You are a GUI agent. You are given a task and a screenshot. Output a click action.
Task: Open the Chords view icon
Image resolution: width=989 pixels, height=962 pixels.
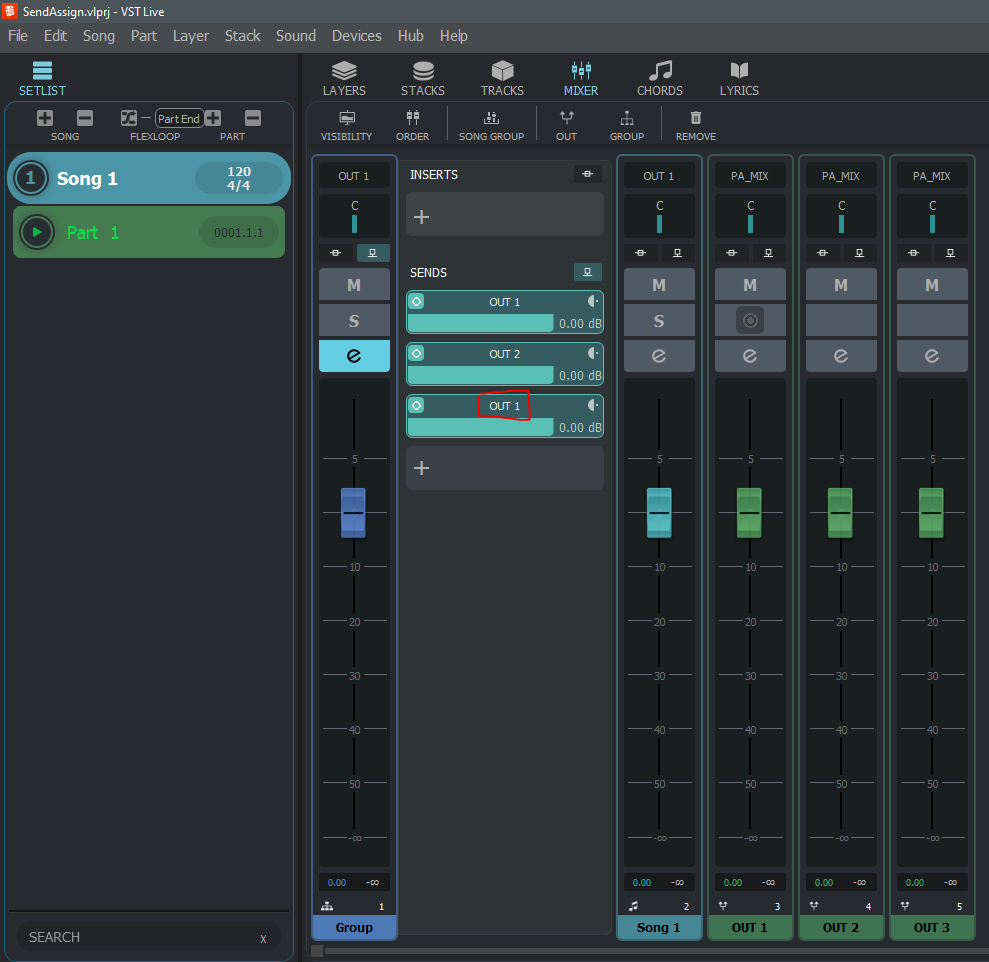(660, 71)
